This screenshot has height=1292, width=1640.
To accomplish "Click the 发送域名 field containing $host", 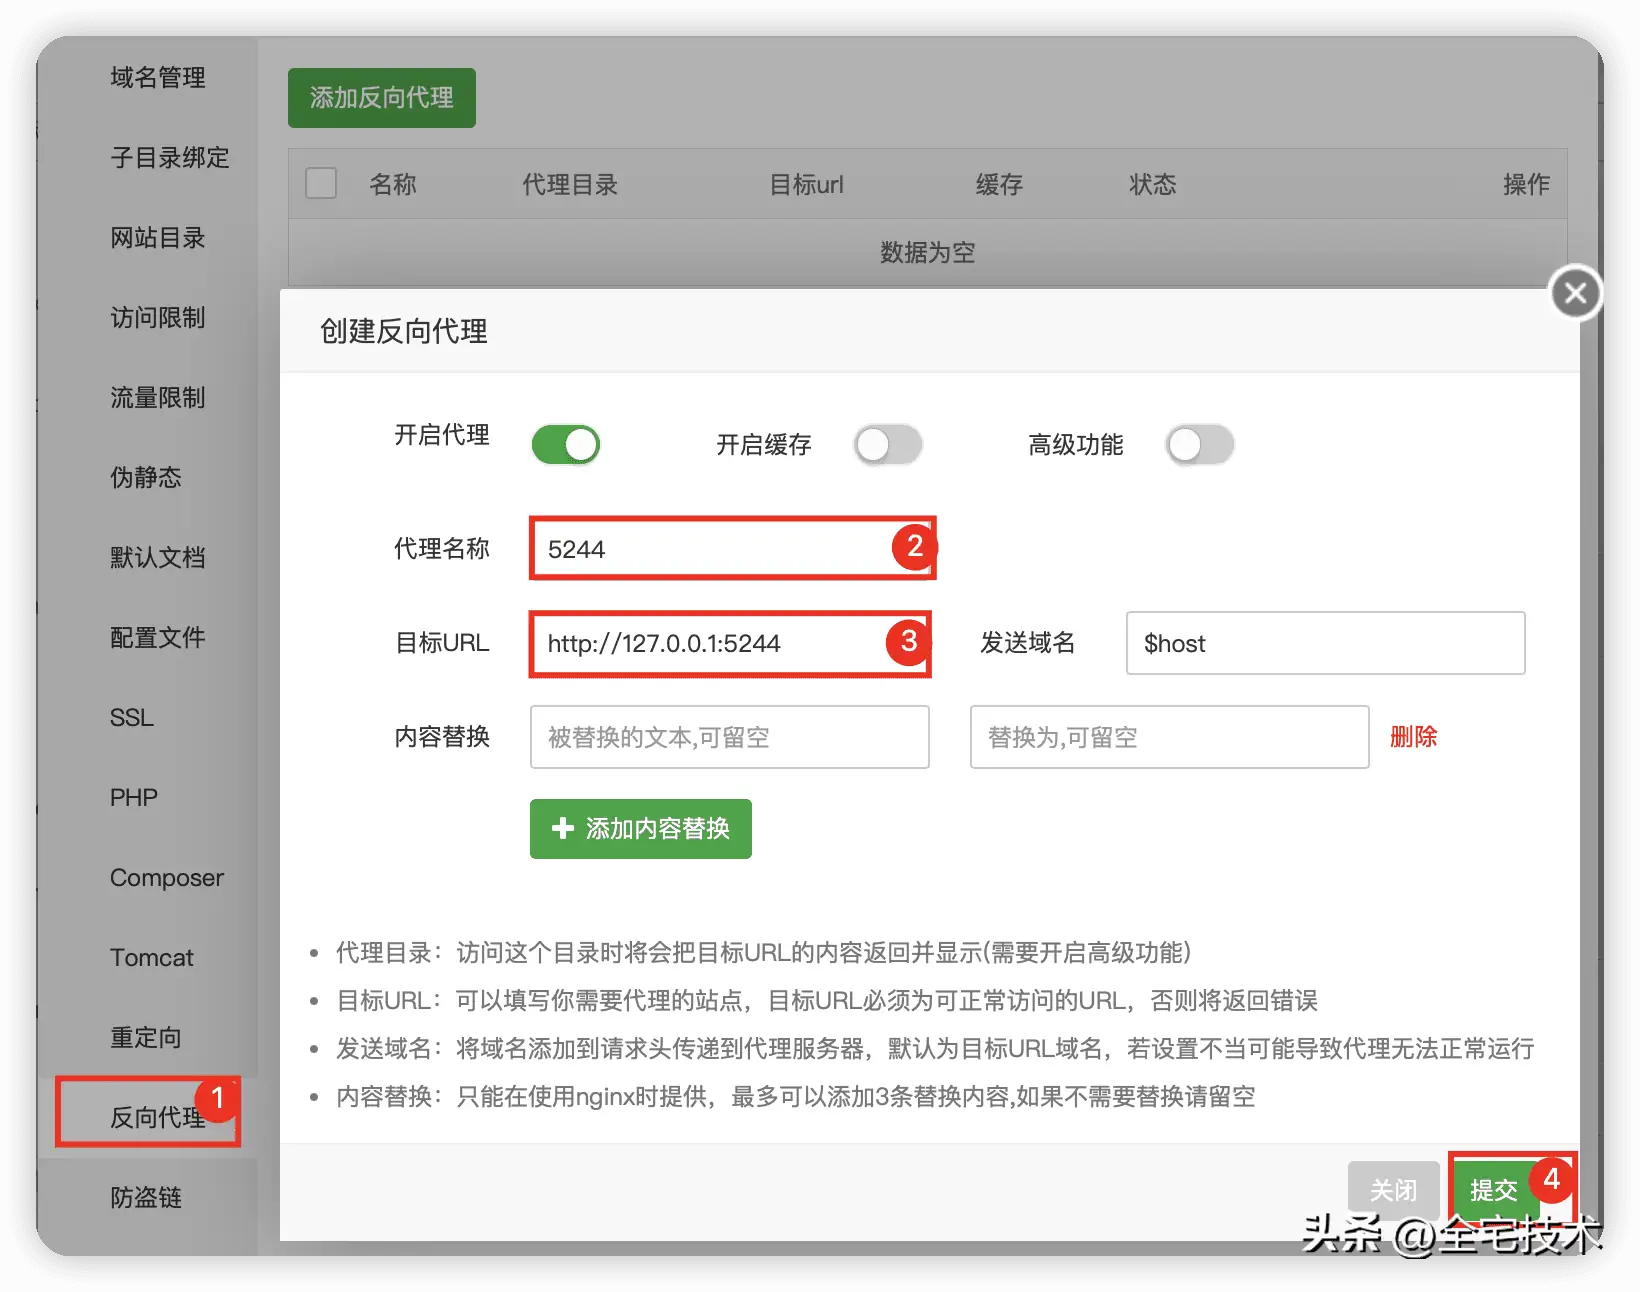I will point(1324,644).
